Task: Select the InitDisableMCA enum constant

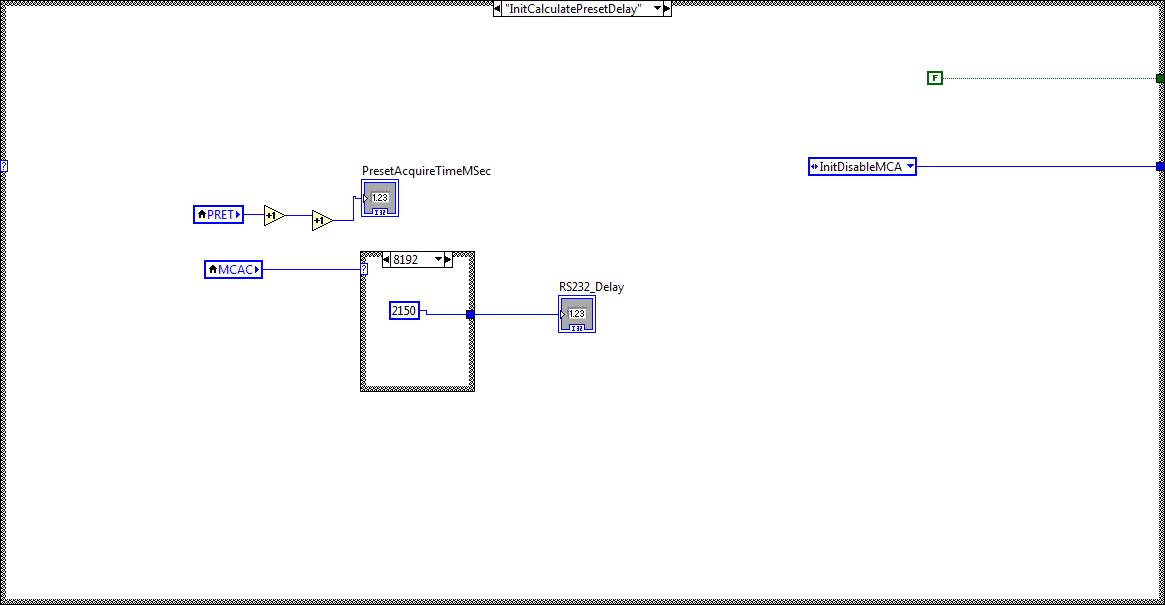Action: coord(860,166)
